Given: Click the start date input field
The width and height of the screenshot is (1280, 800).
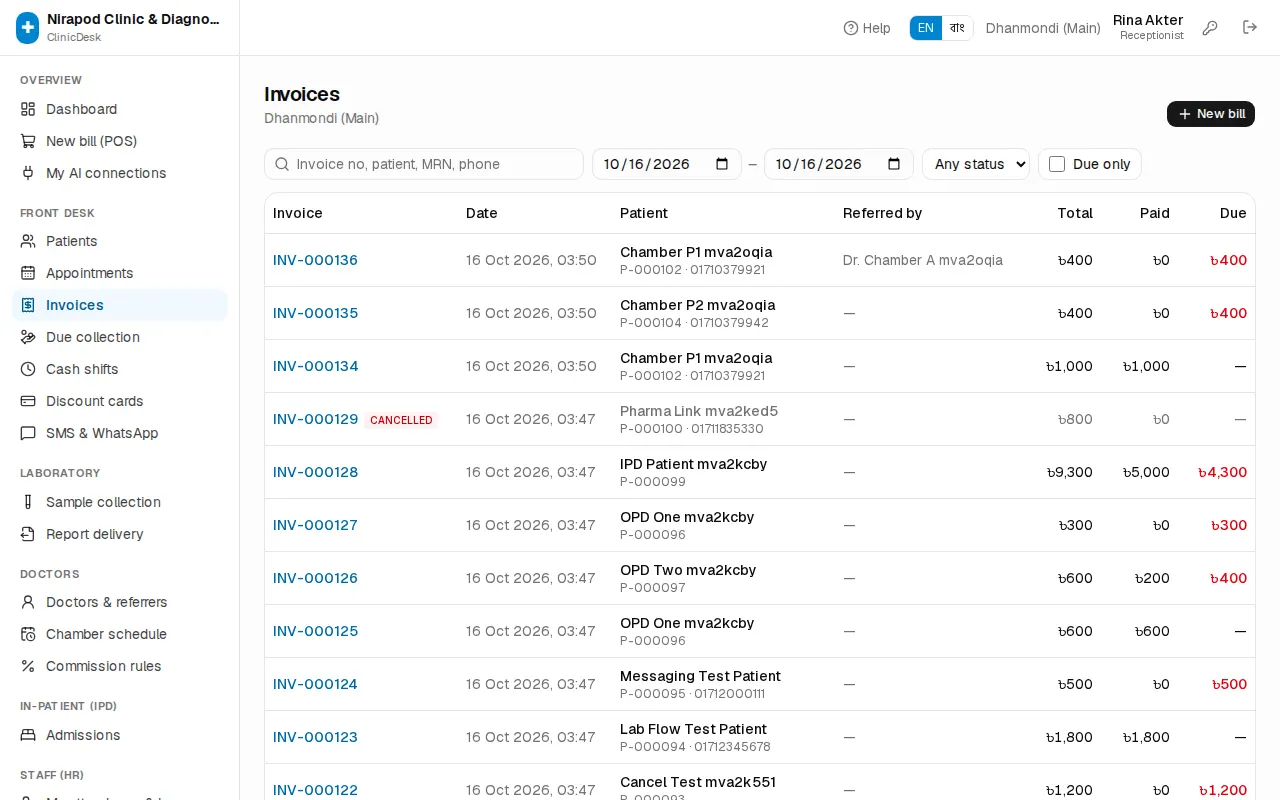Looking at the screenshot, I should coord(667,164).
